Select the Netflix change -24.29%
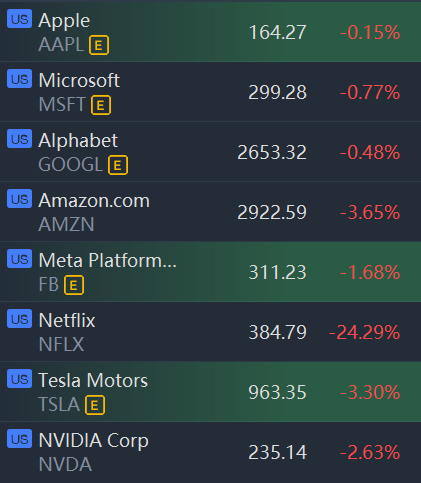Image resolution: width=421 pixels, height=483 pixels. (364, 332)
